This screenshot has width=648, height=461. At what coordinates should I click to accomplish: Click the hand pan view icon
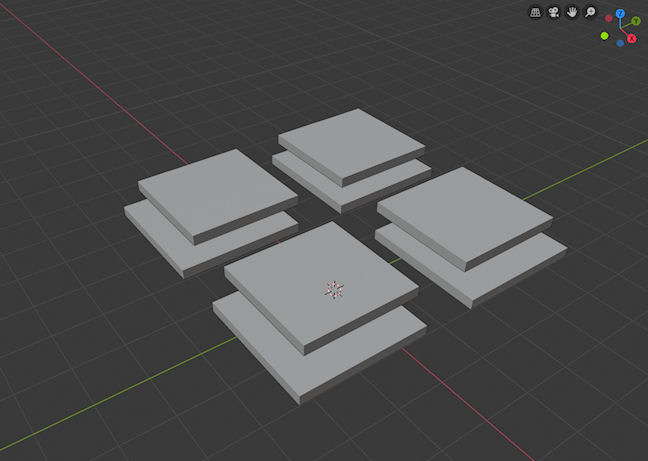click(572, 13)
